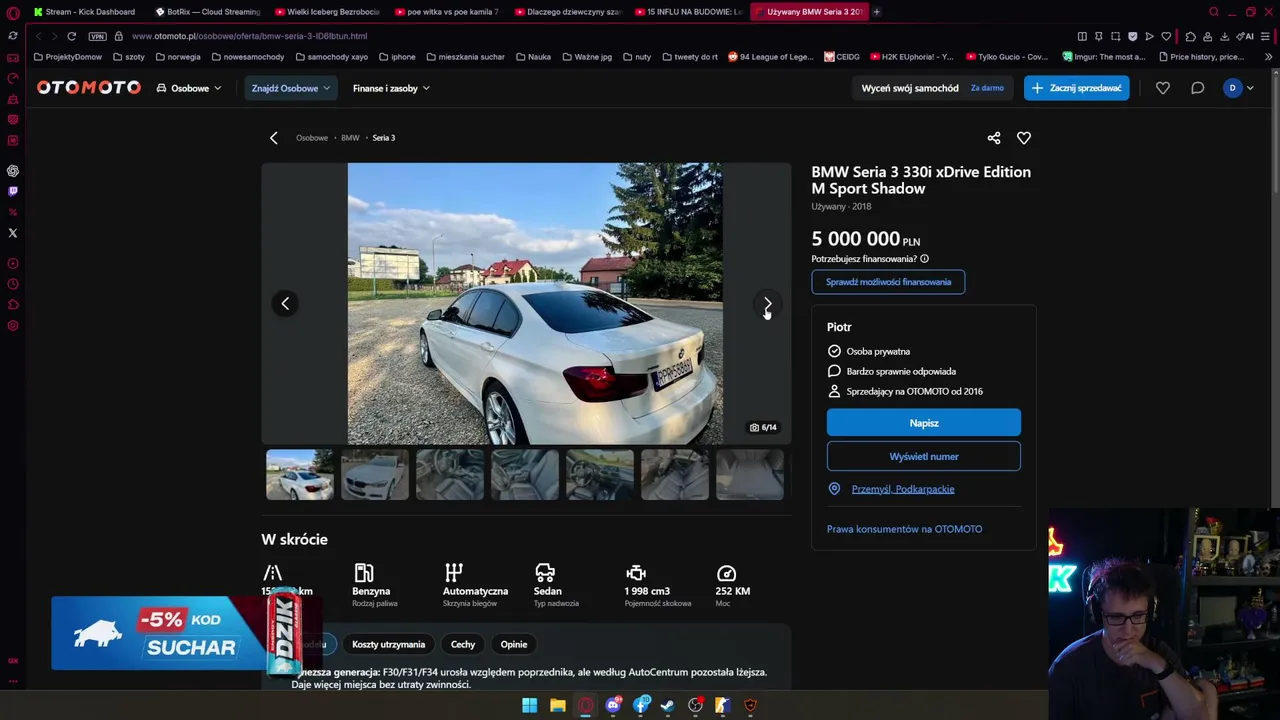Image resolution: width=1280 pixels, height=720 pixels.
Task: Open saved favorites heart in header
Action: 1162,88
